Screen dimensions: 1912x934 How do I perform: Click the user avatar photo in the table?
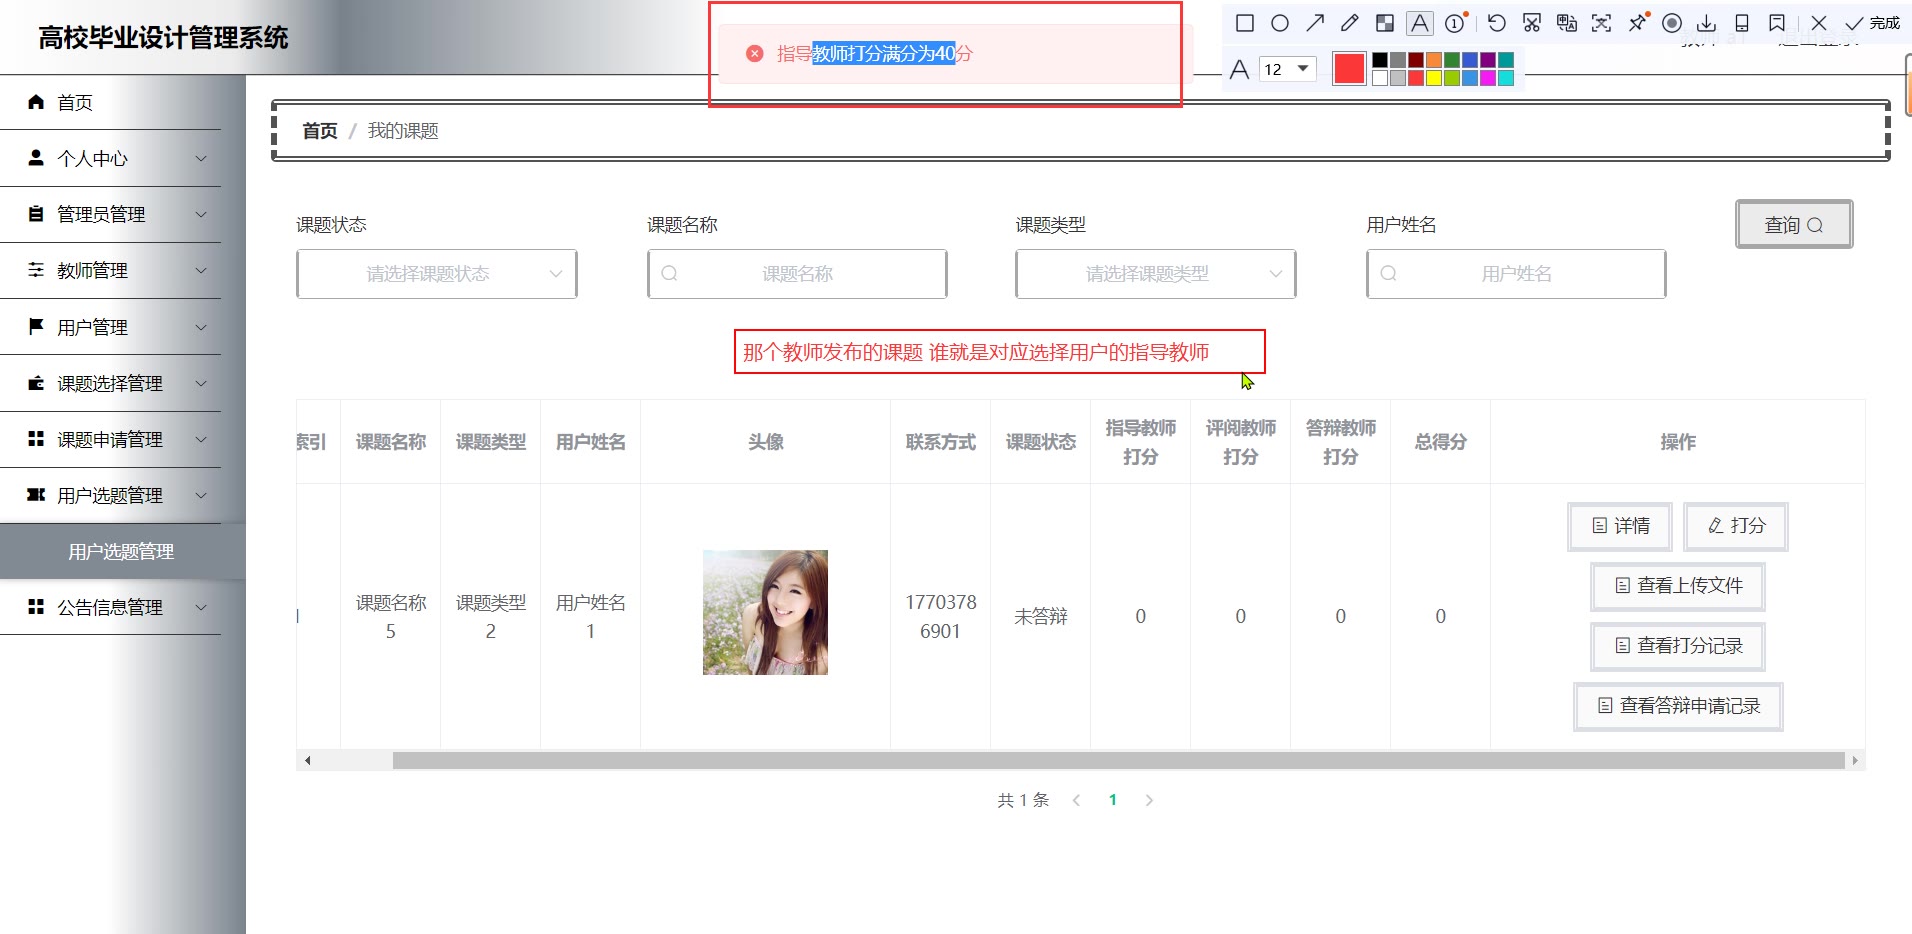765,612
